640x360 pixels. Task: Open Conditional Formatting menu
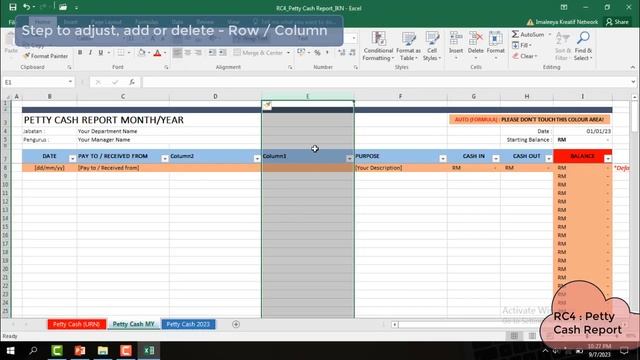click(378, 46)
